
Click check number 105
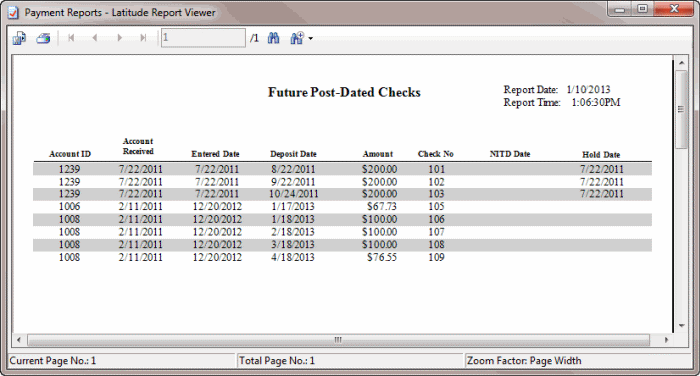click(x=437, y=206)
